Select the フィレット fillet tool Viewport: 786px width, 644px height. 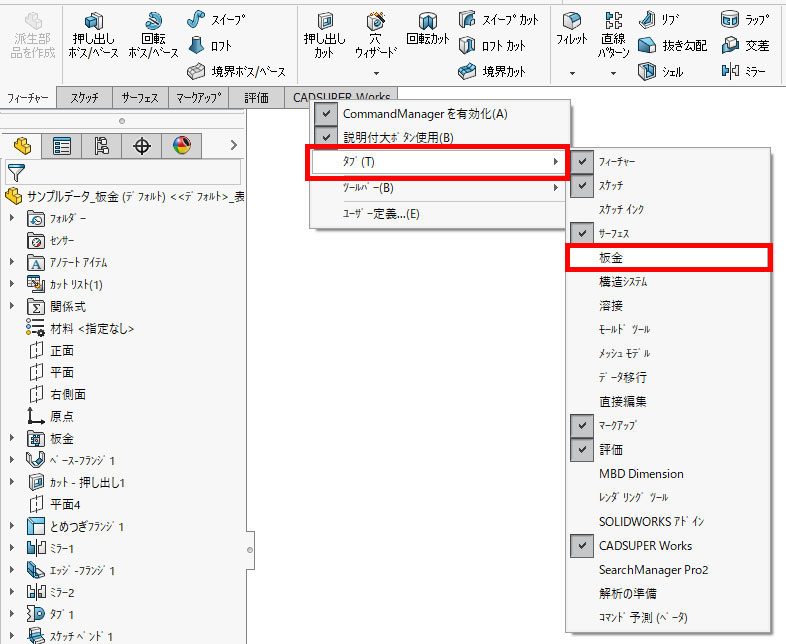click(x=572, y=22)
